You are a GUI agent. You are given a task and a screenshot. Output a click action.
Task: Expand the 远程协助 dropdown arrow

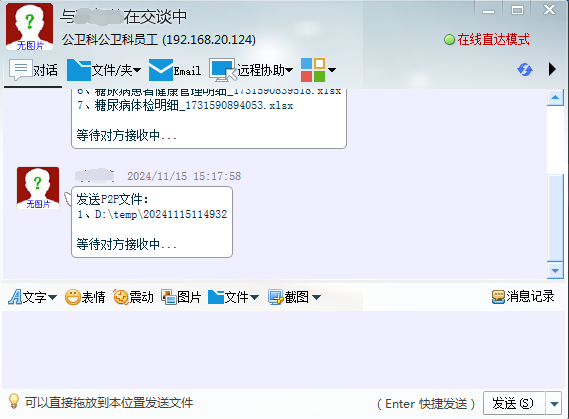(289, 70)
